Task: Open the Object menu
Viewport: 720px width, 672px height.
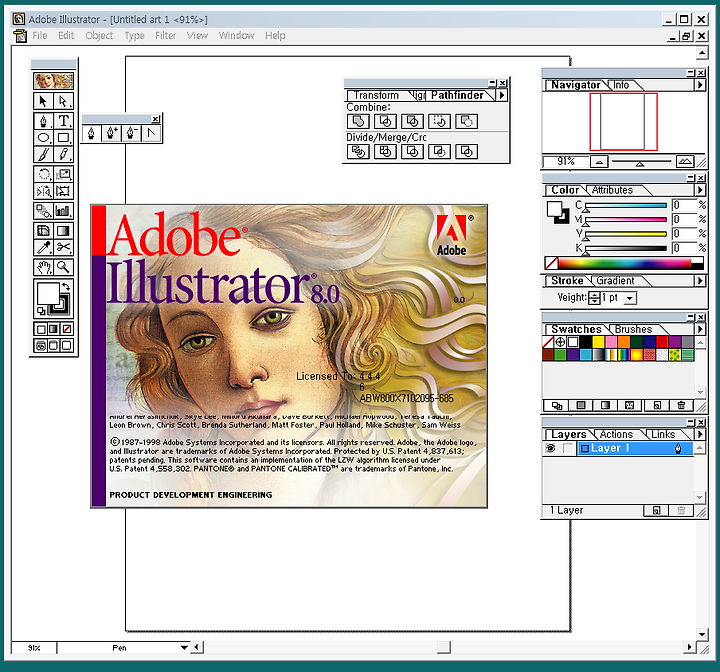Action: [x=99, y=35]
